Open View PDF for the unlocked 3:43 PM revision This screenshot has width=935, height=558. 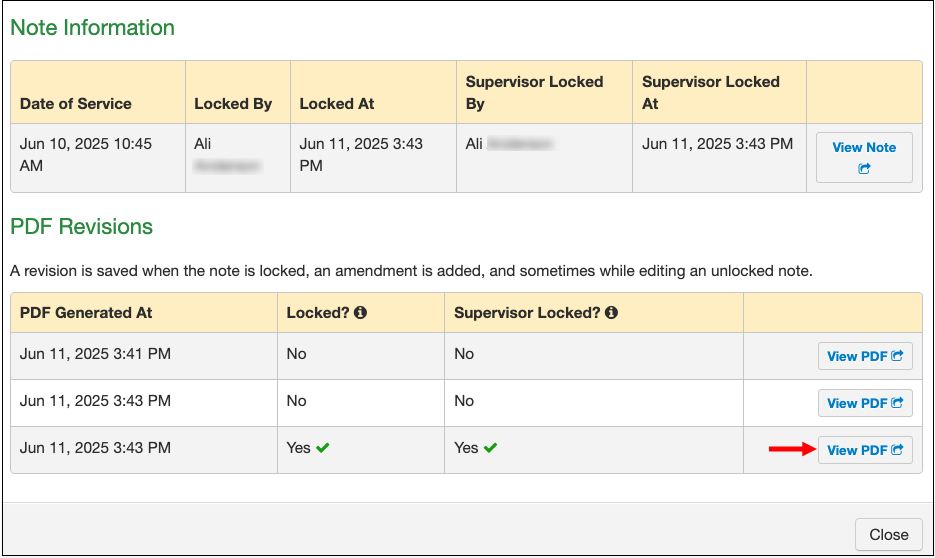(865, 403)
